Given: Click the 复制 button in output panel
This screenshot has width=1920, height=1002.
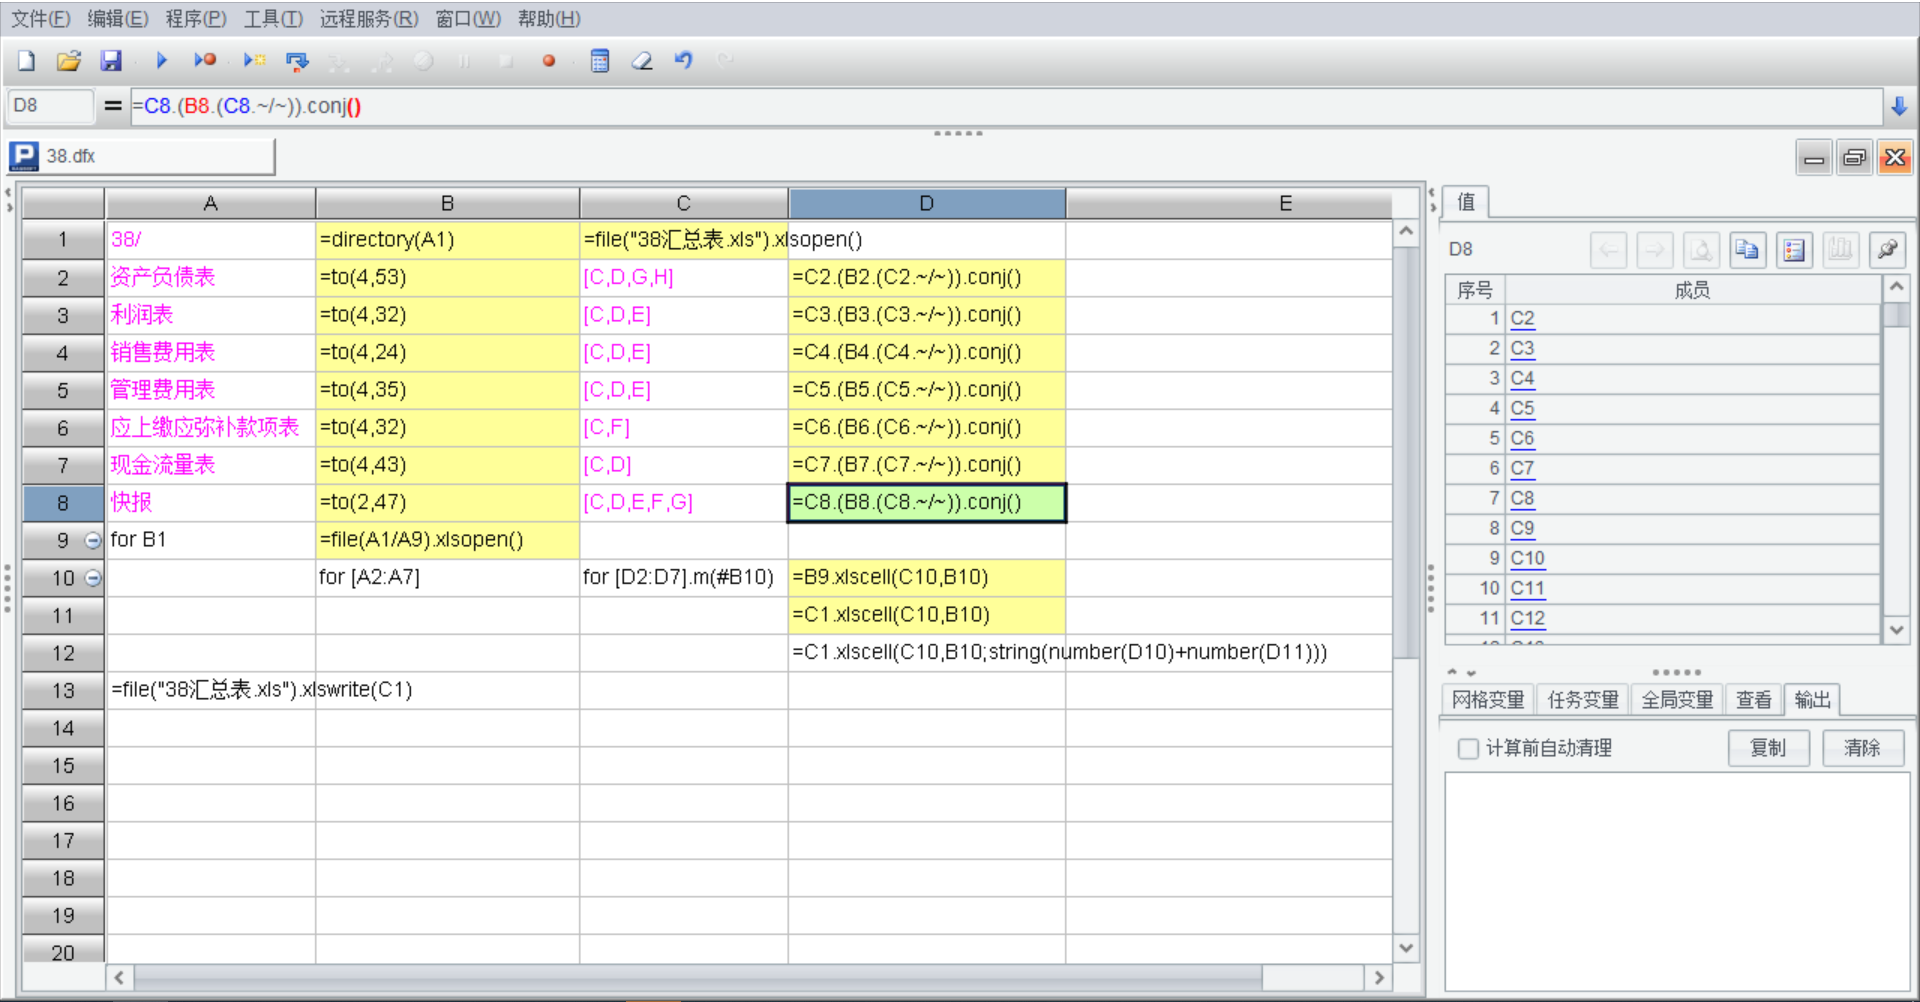Looking at the screenshot, I should [x=1767, y=748].
